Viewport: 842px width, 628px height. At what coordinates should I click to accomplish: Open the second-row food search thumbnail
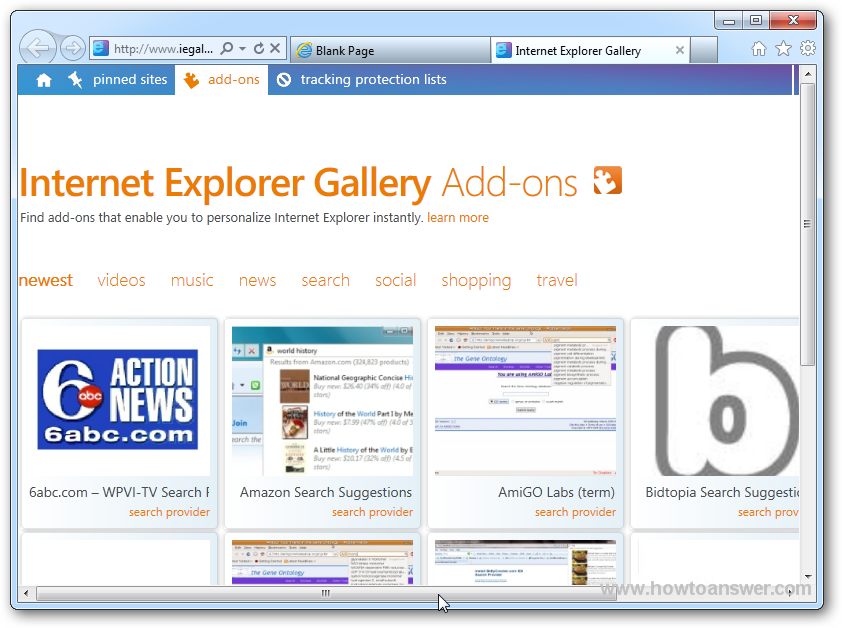(x=525, y=562)
